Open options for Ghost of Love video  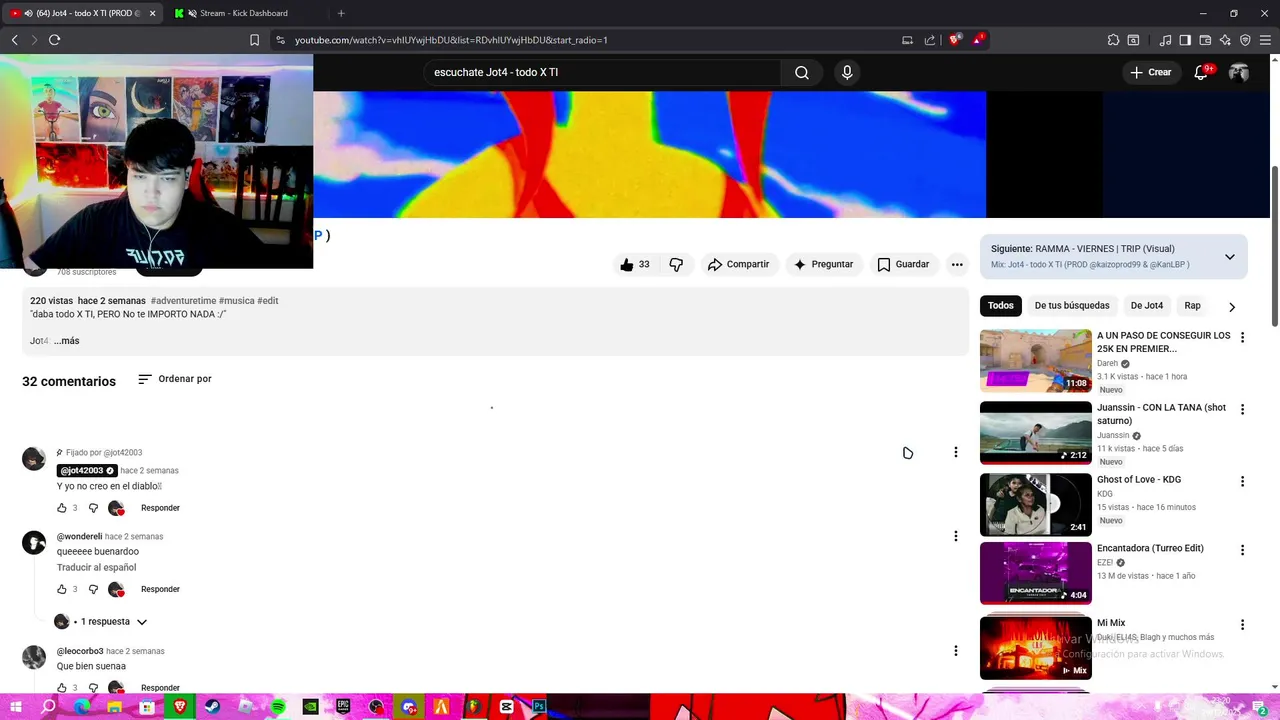click(1242, 481)
